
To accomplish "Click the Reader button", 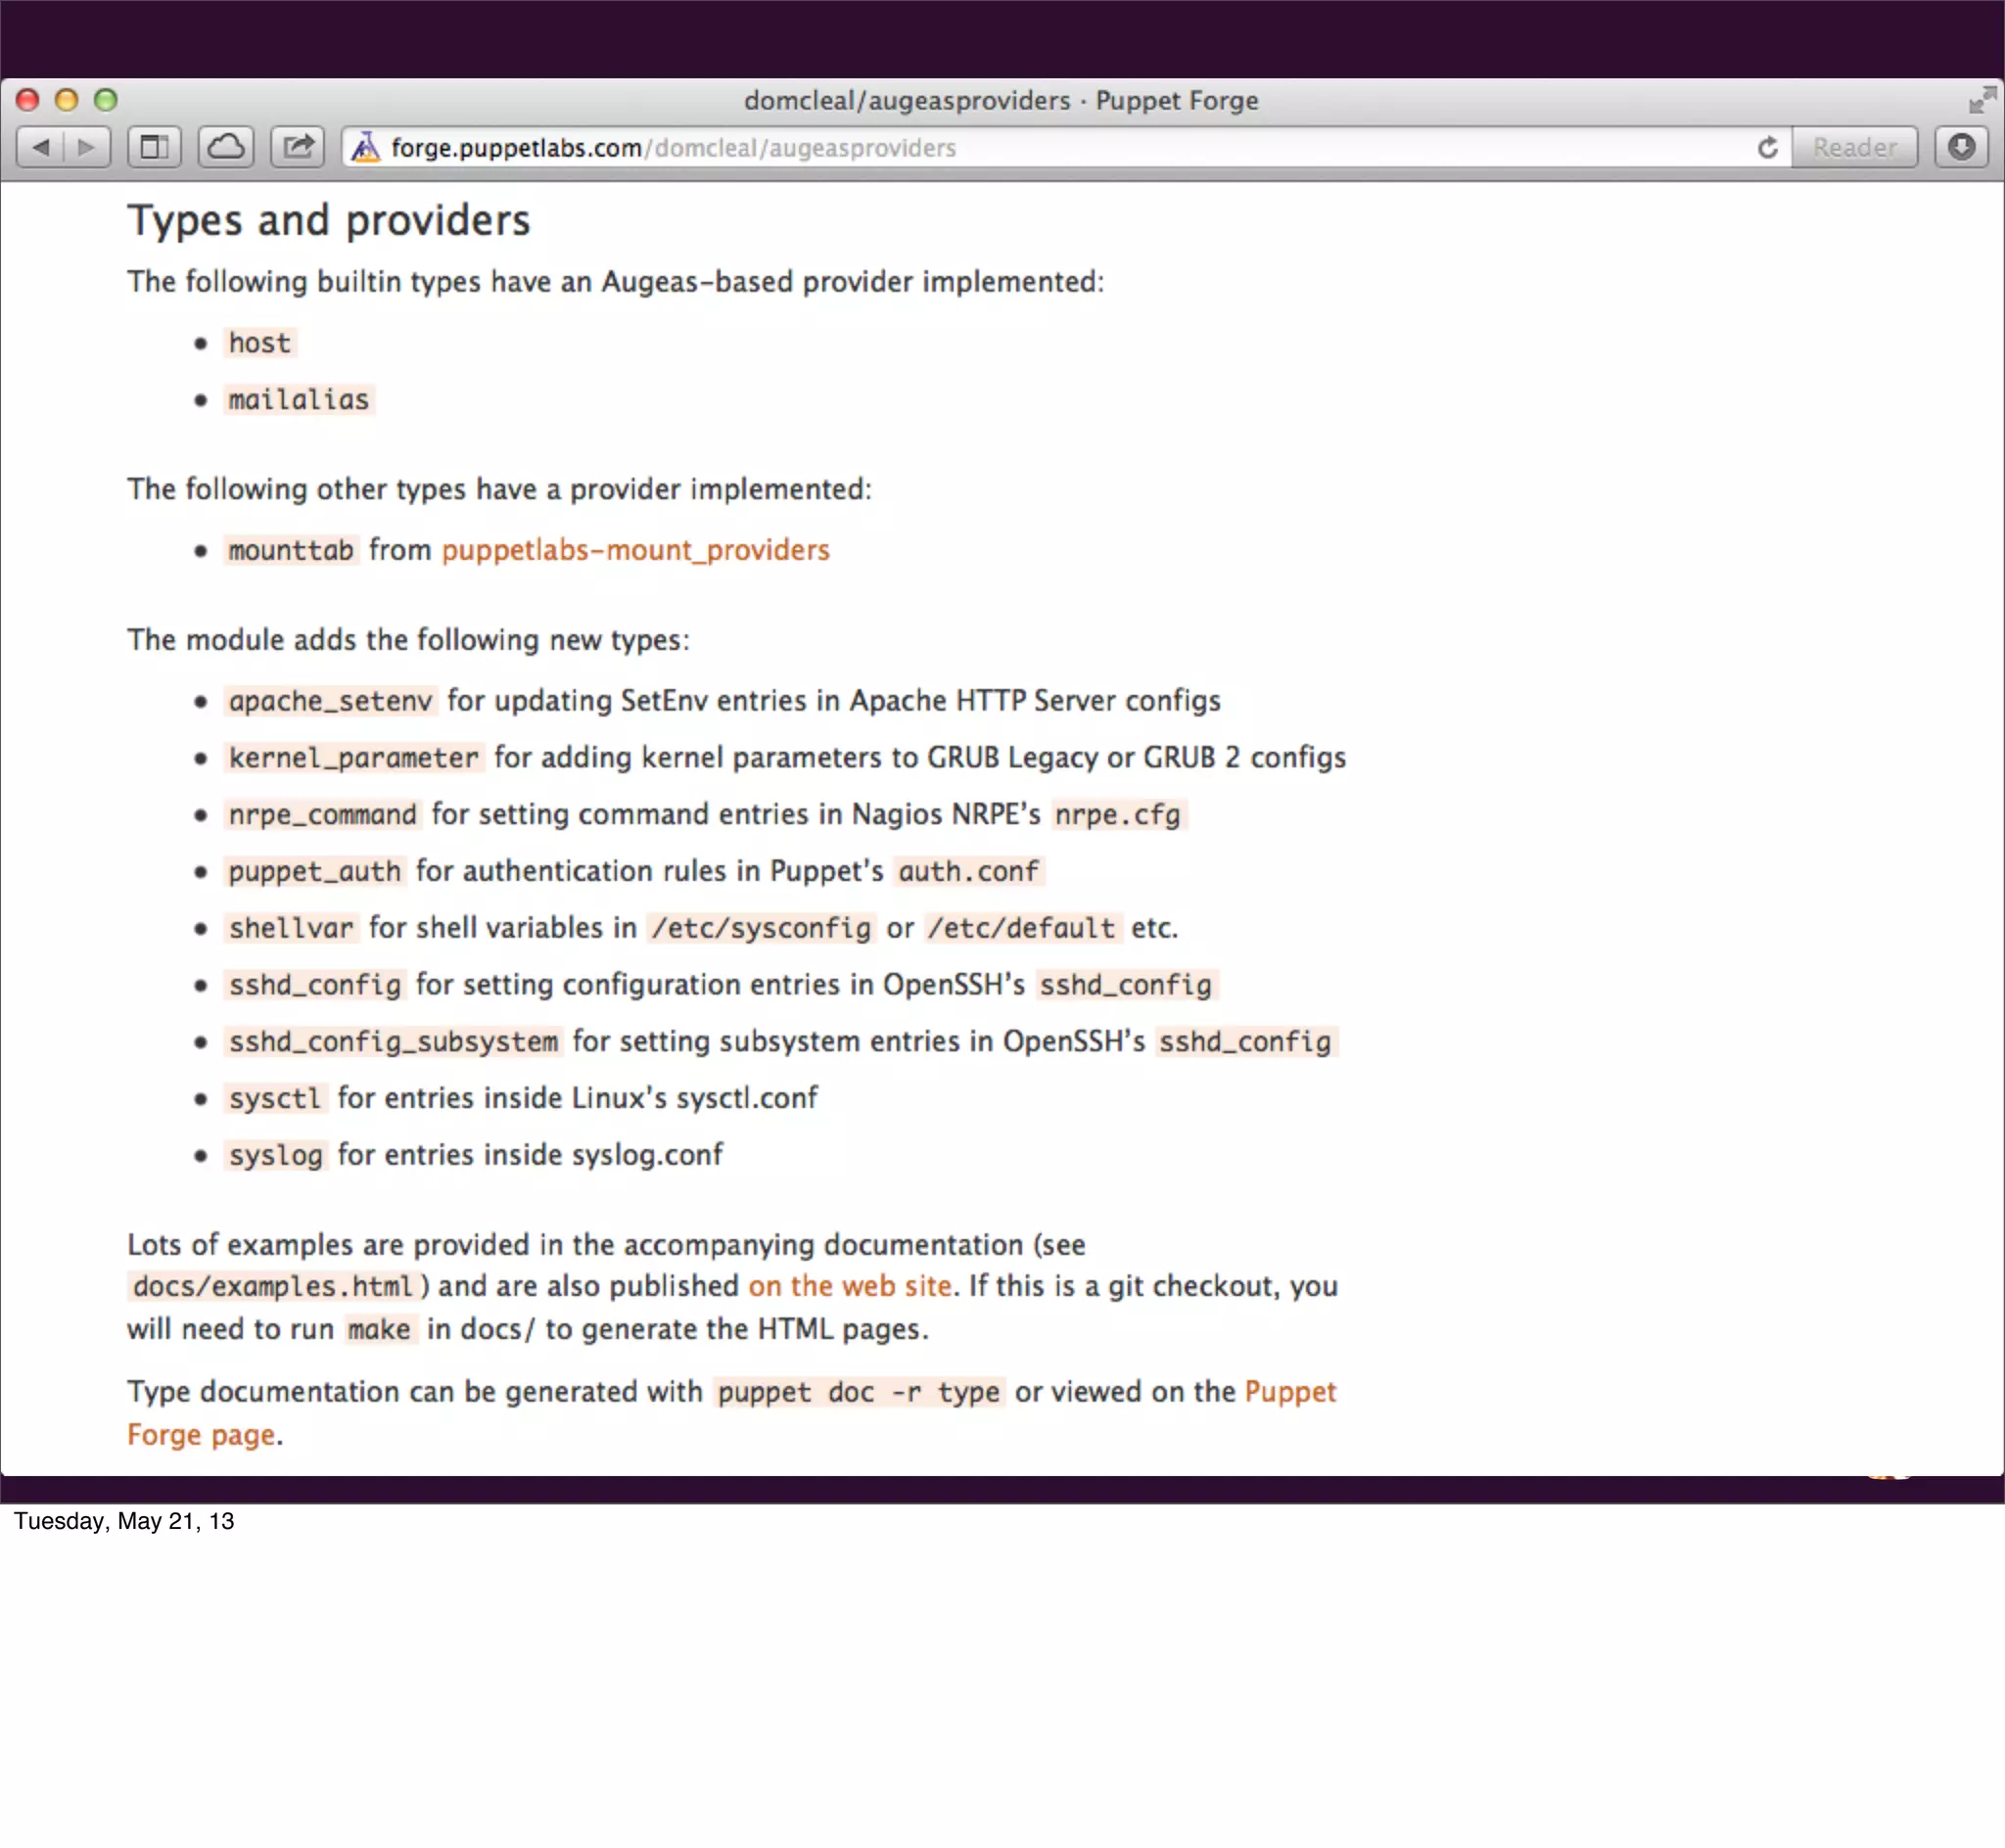I will [1854, 148].
